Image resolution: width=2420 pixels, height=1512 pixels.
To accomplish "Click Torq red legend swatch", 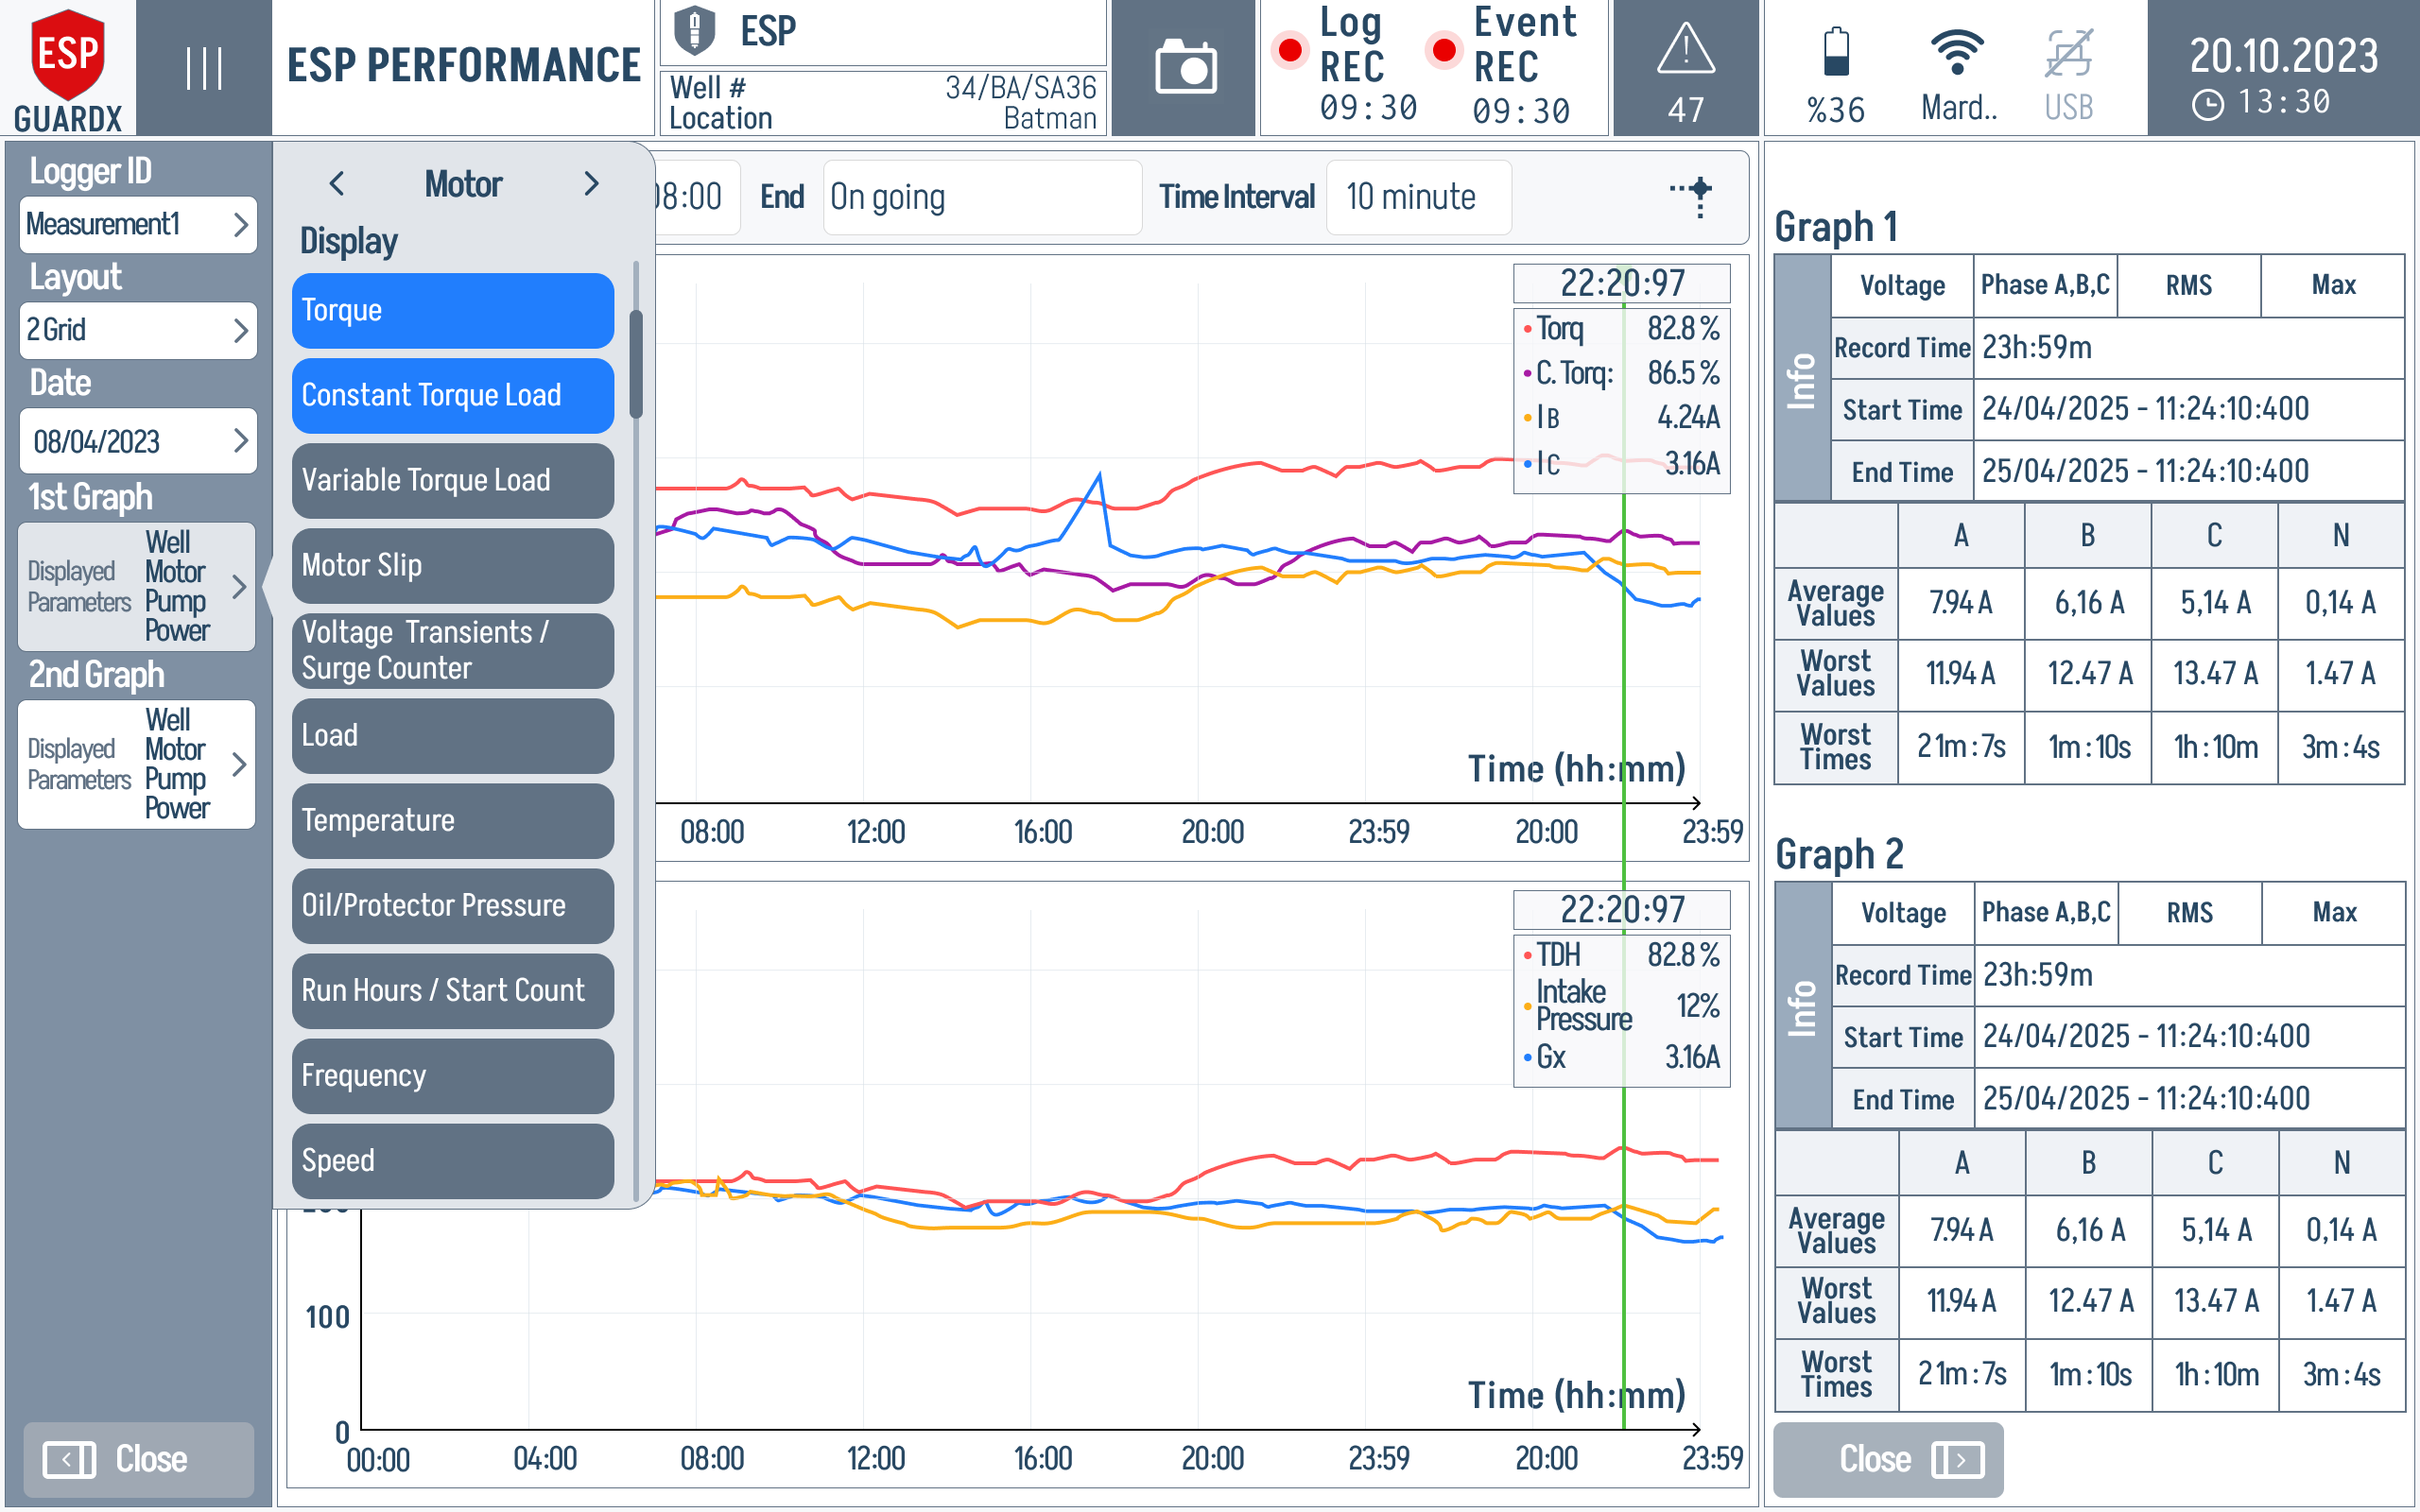I will pyautogui.click(x=1527, y=329).
